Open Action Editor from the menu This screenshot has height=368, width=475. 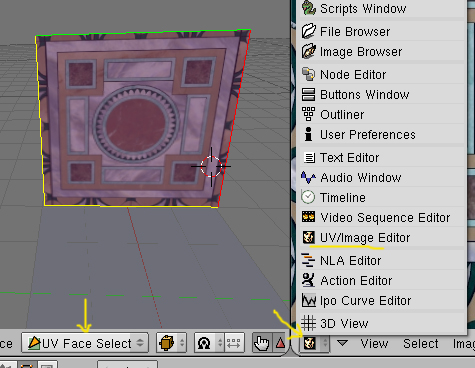382,280
